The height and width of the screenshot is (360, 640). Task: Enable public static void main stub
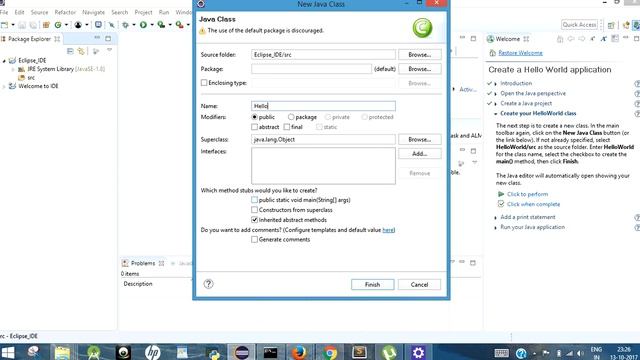click(x=254, y=200)
